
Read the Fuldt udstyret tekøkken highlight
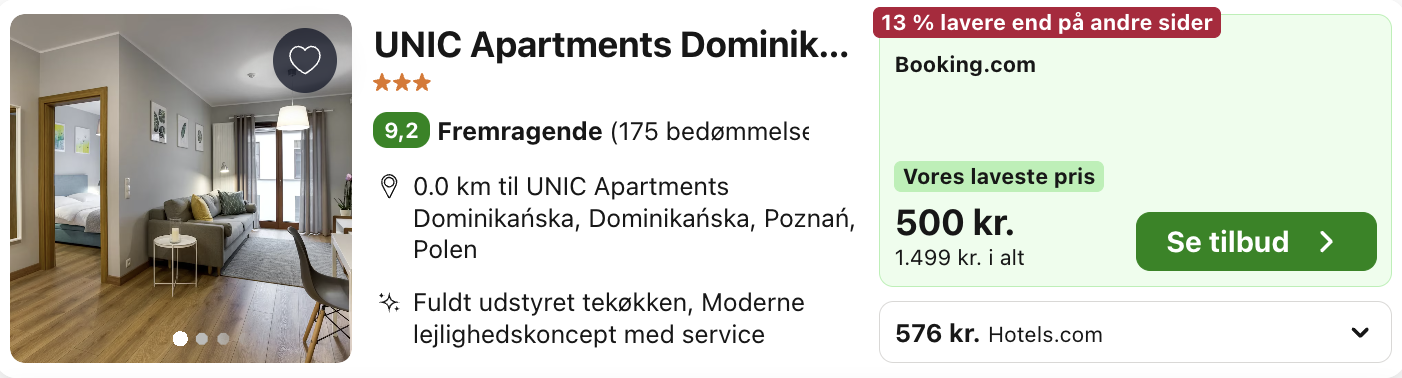[x=609, y=318]
